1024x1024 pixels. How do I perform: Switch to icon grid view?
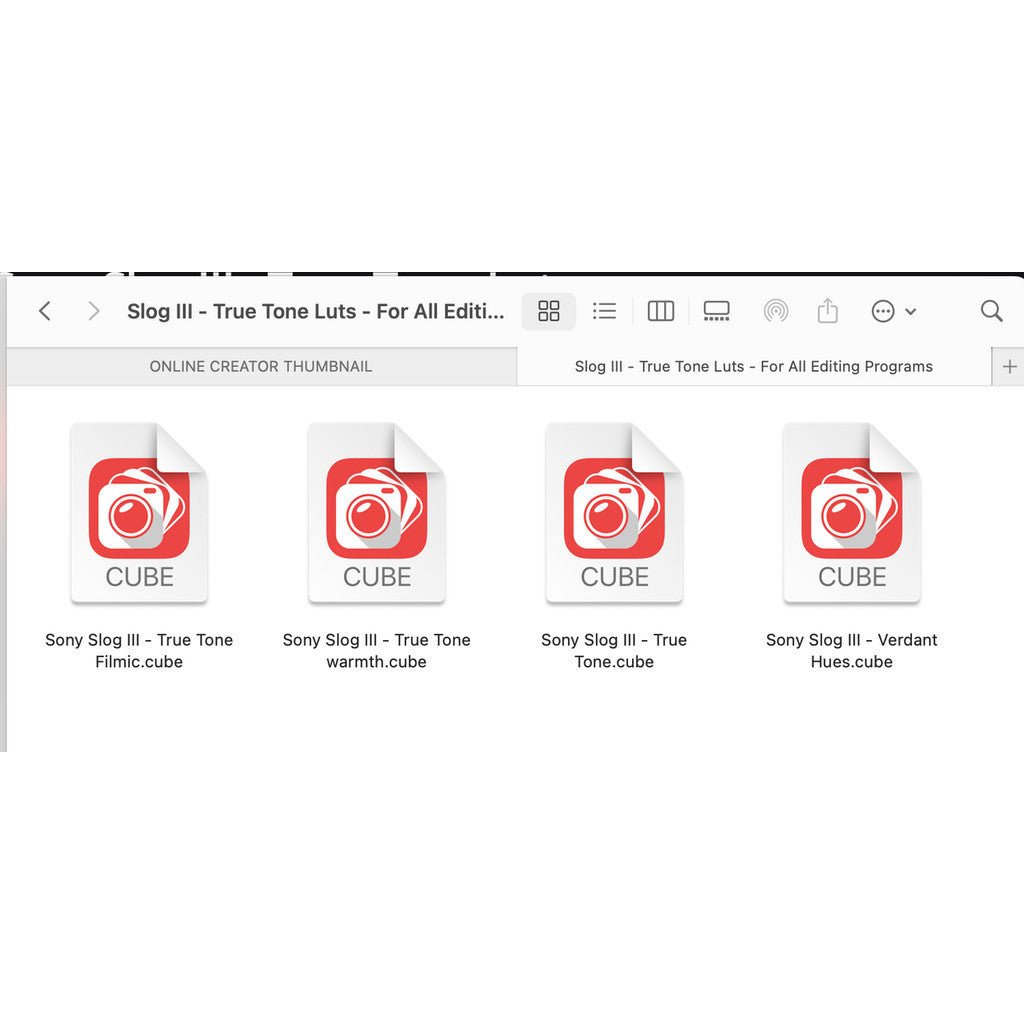pos(549,311)
